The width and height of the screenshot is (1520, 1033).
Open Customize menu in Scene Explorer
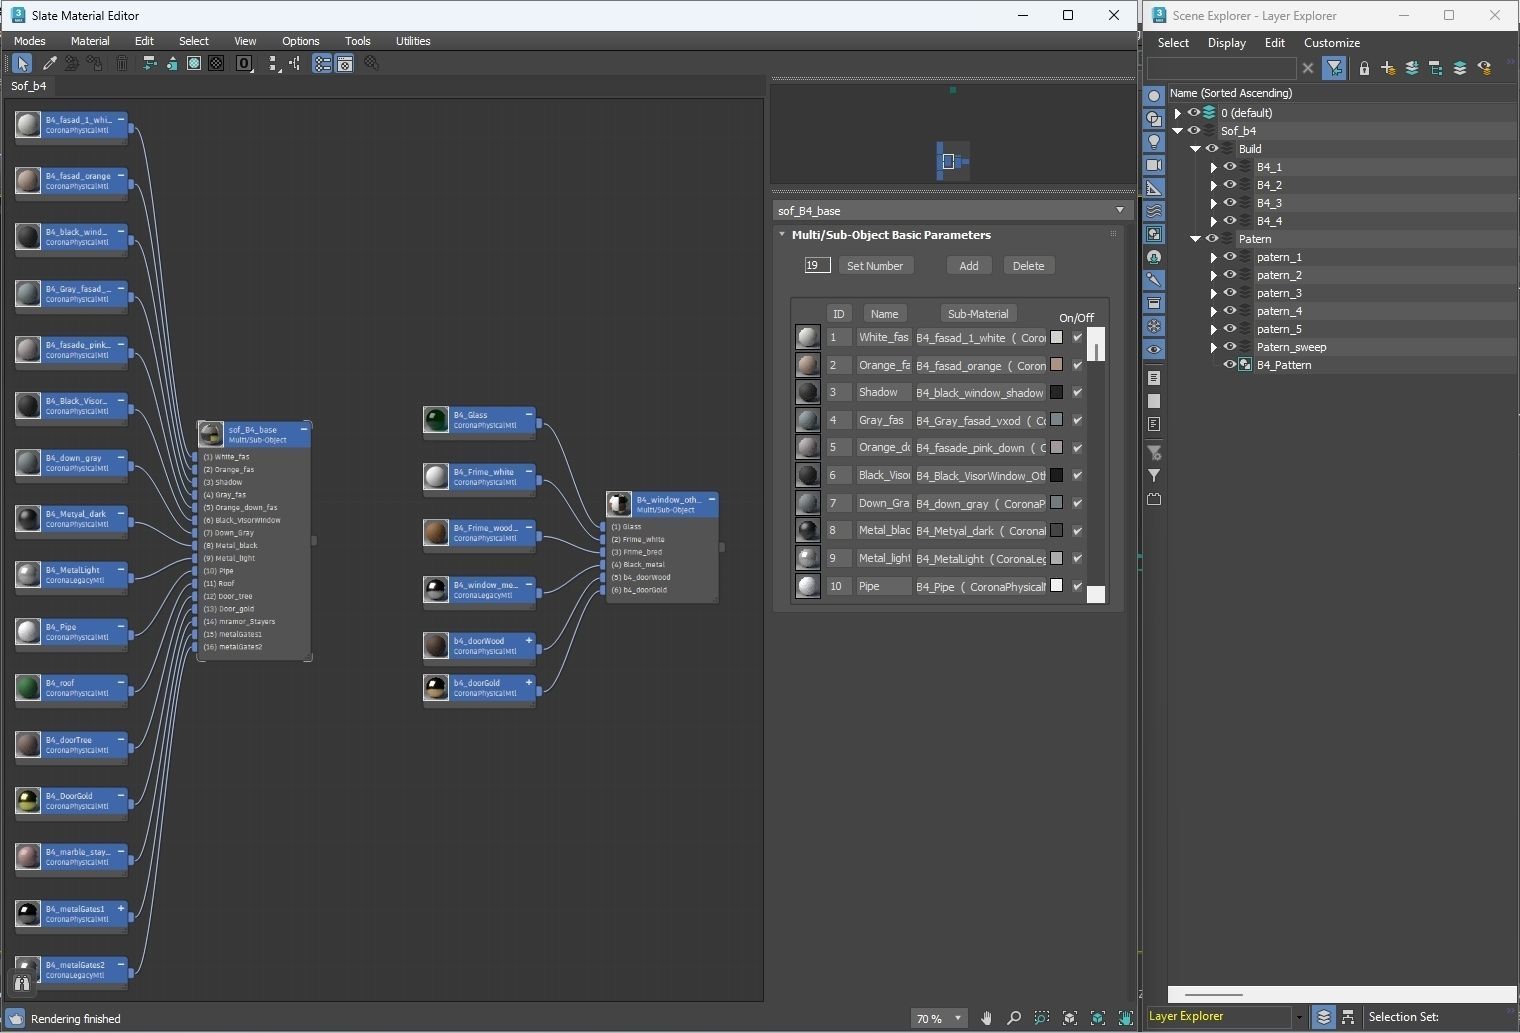pos(1332,43)
